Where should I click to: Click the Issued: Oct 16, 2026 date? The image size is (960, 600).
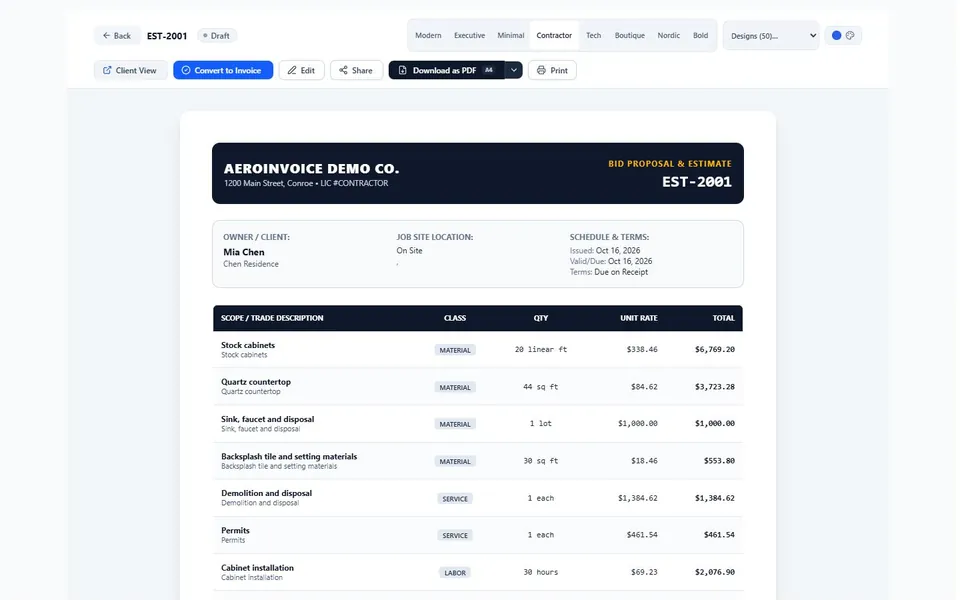click(605, 250)
